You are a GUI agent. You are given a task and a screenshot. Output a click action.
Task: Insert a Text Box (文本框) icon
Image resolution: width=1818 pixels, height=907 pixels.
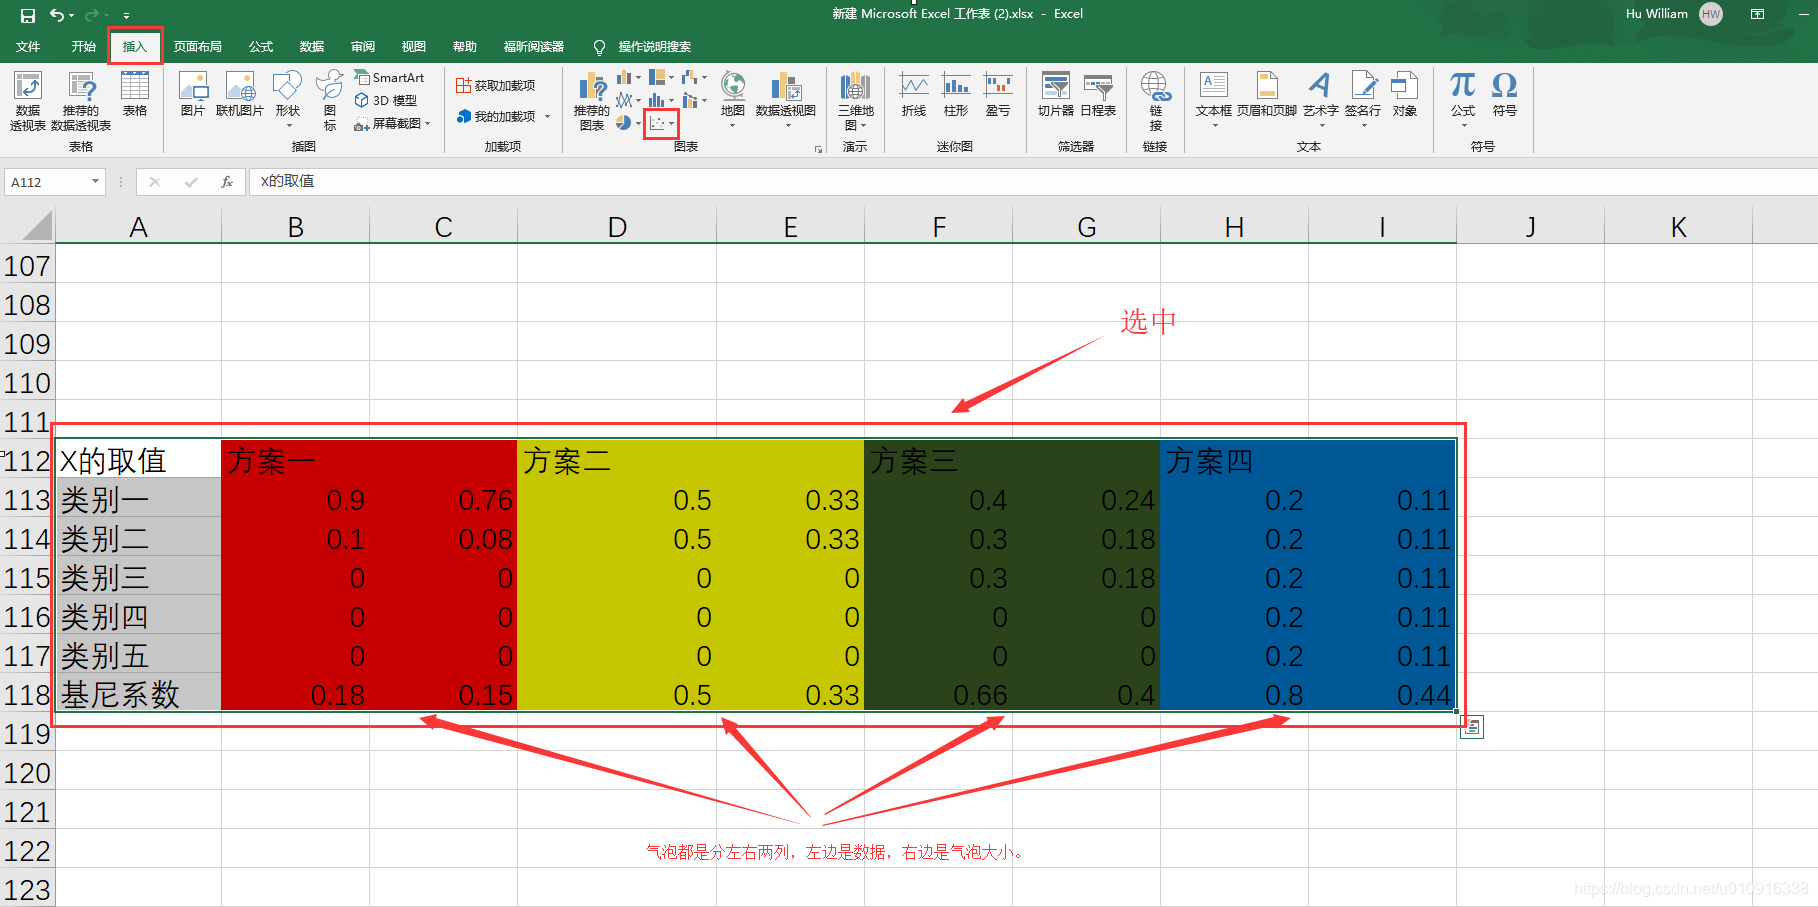tap(1214, 85)
